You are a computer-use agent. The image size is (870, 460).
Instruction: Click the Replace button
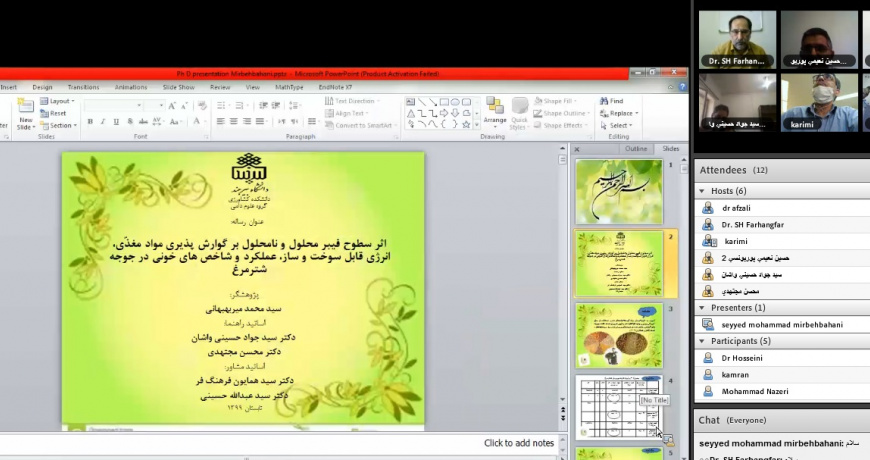tap(619, 113)
